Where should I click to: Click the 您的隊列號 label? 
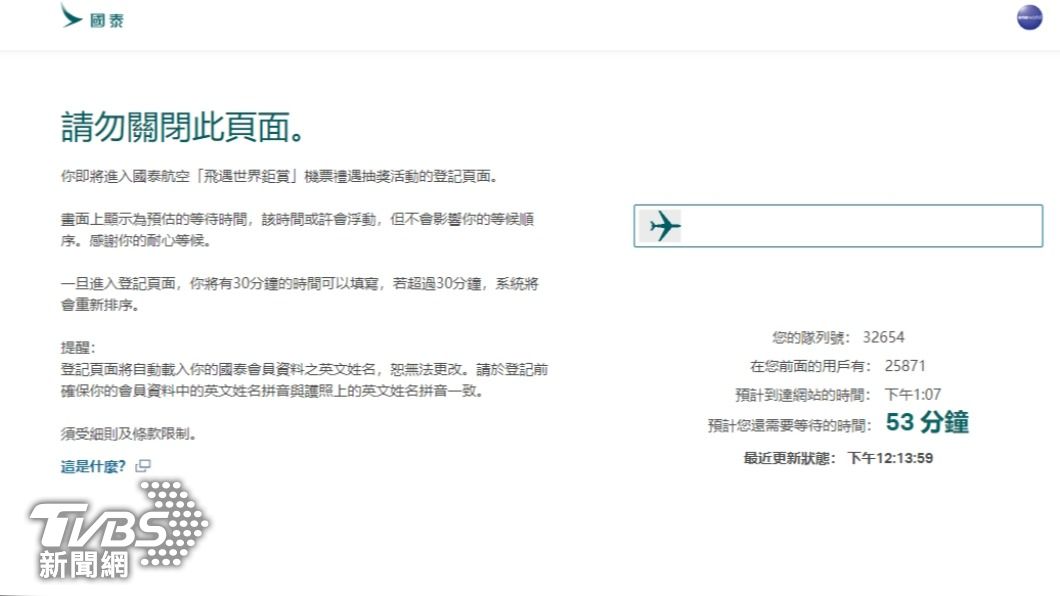coord(811,338)
